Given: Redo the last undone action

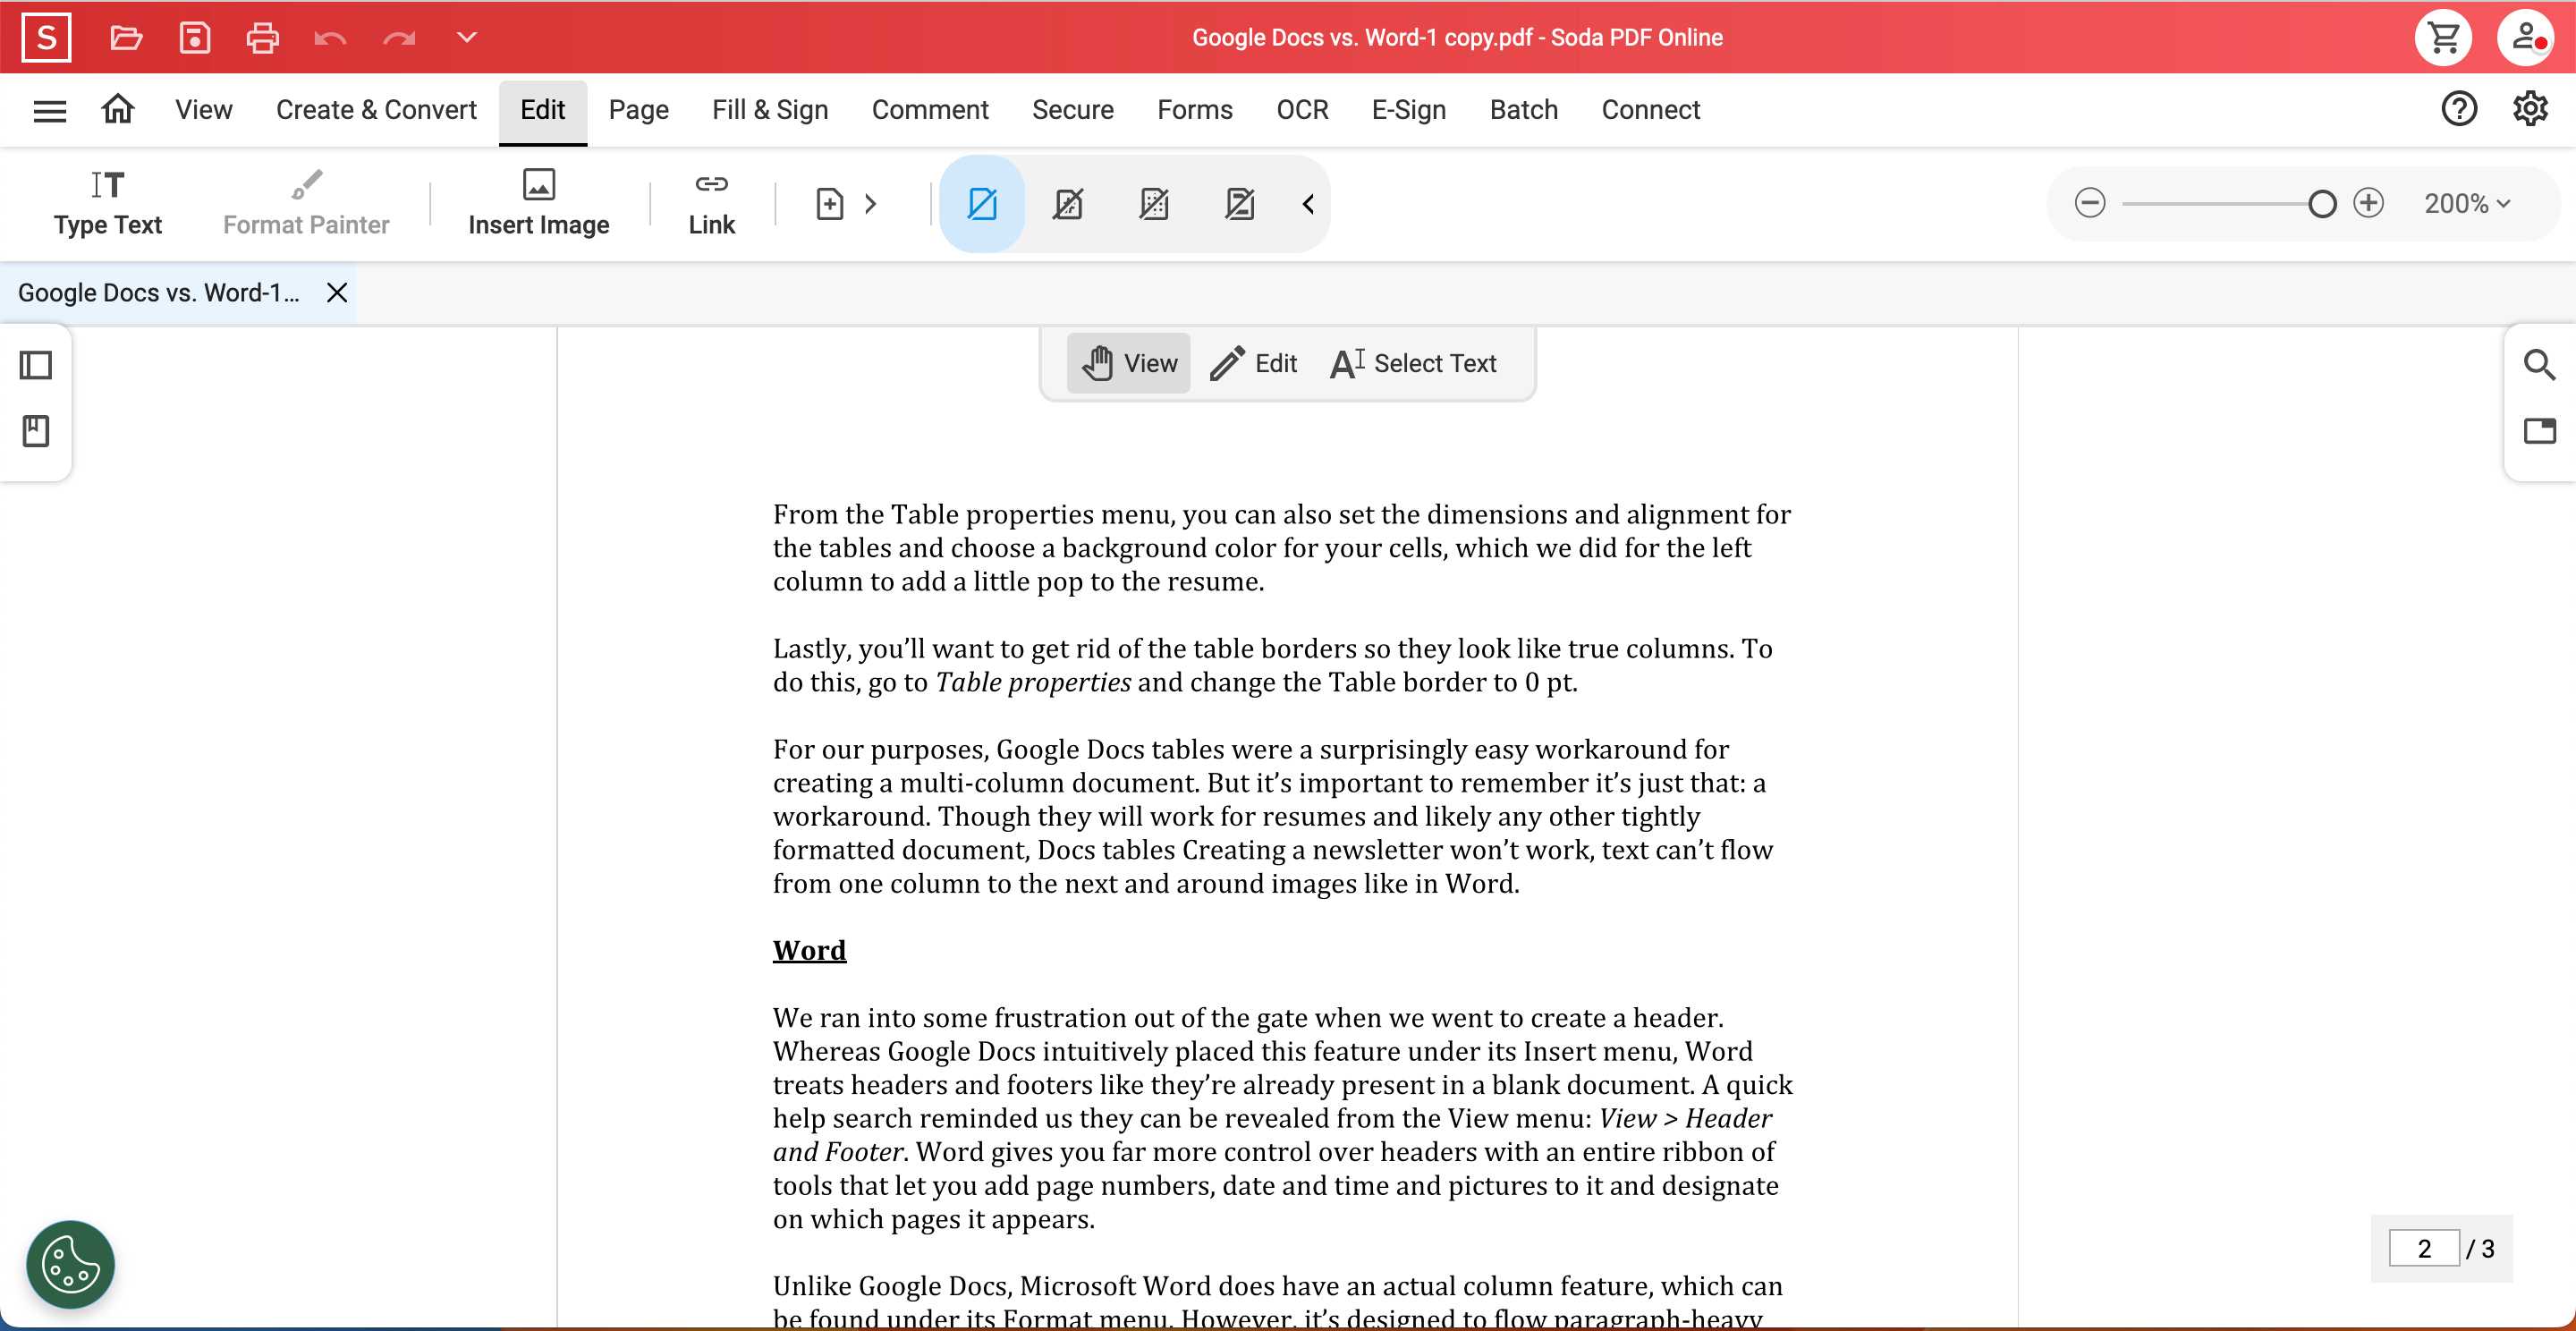Looking at the screenshot, I should (398, 38).
